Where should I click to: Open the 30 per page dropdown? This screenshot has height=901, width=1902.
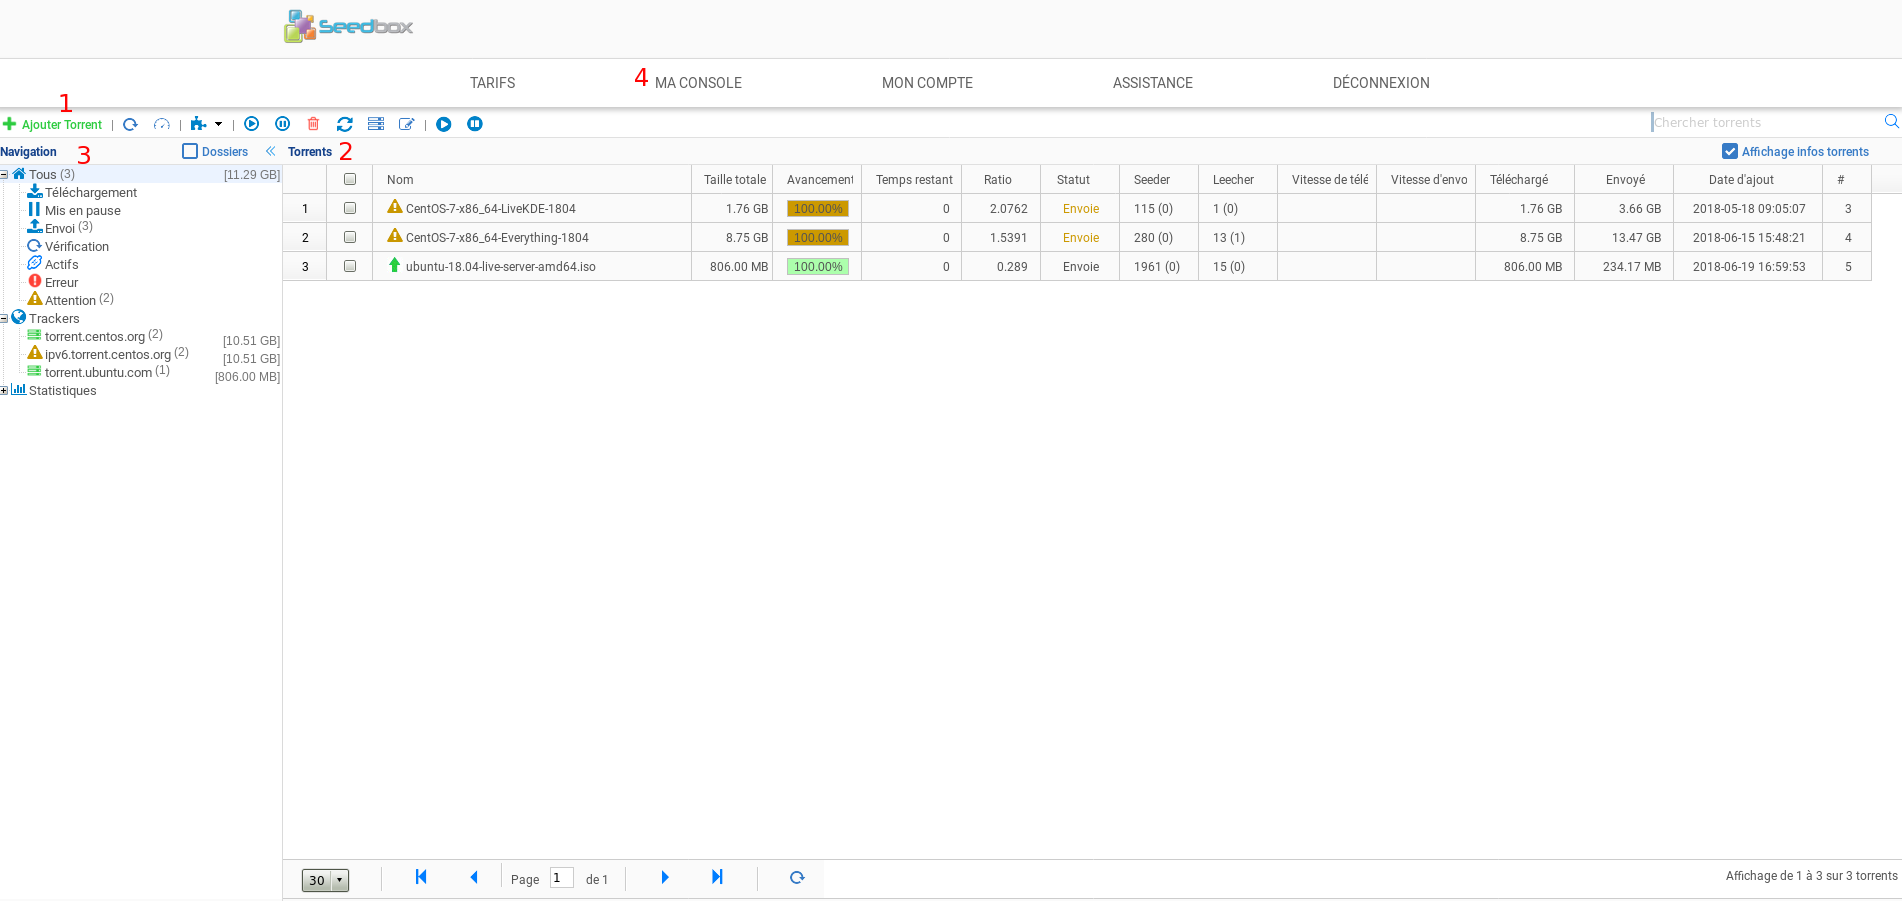click(x=325, y=880)
